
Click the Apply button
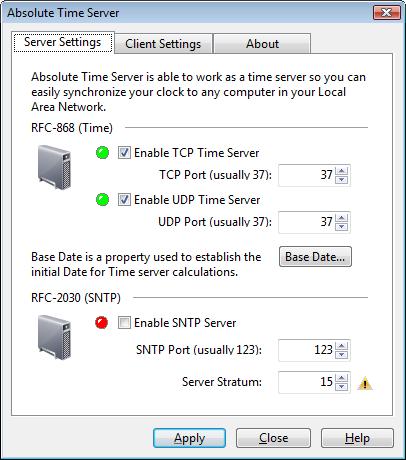tap(189, 438)
